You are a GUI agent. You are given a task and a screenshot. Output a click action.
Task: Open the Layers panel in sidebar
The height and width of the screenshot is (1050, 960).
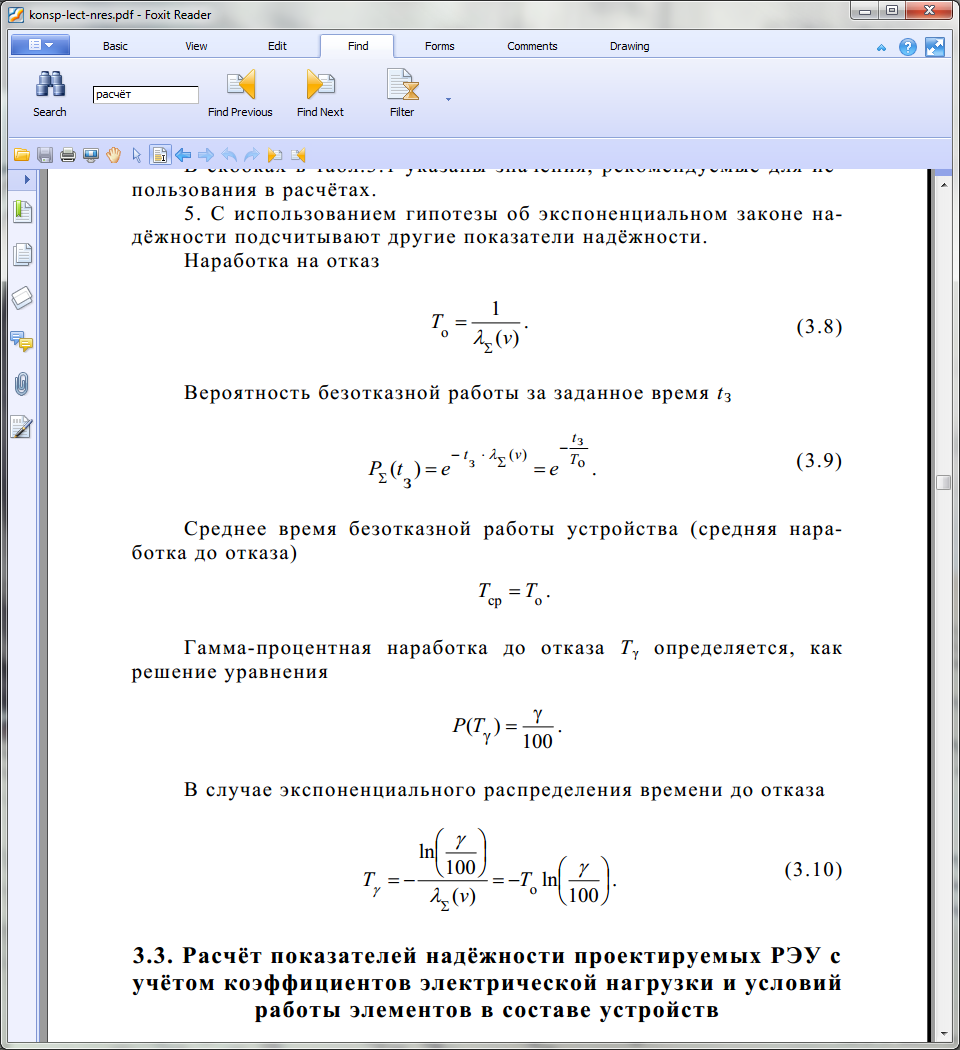[x=22, y=298]
